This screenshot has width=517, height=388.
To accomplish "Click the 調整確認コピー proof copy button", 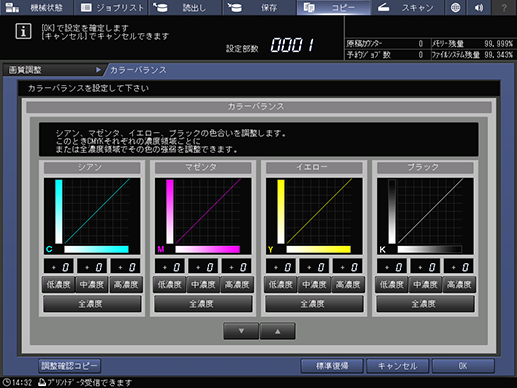I will [69, 366].
